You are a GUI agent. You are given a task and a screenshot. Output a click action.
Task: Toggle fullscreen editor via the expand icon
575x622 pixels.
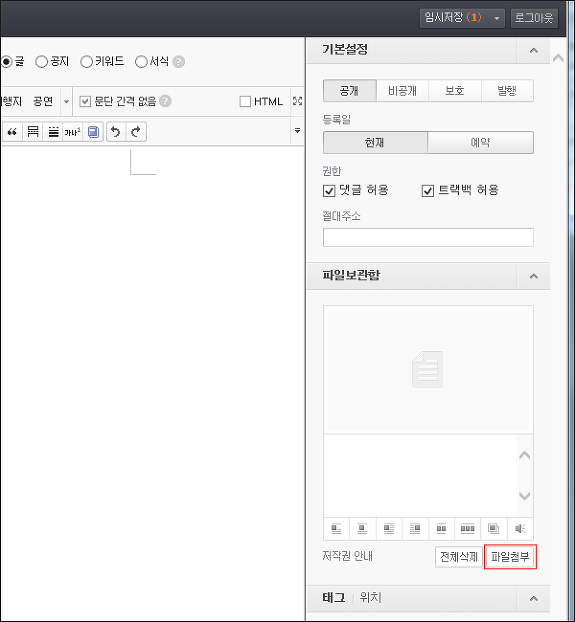click(x=297, y=101)
